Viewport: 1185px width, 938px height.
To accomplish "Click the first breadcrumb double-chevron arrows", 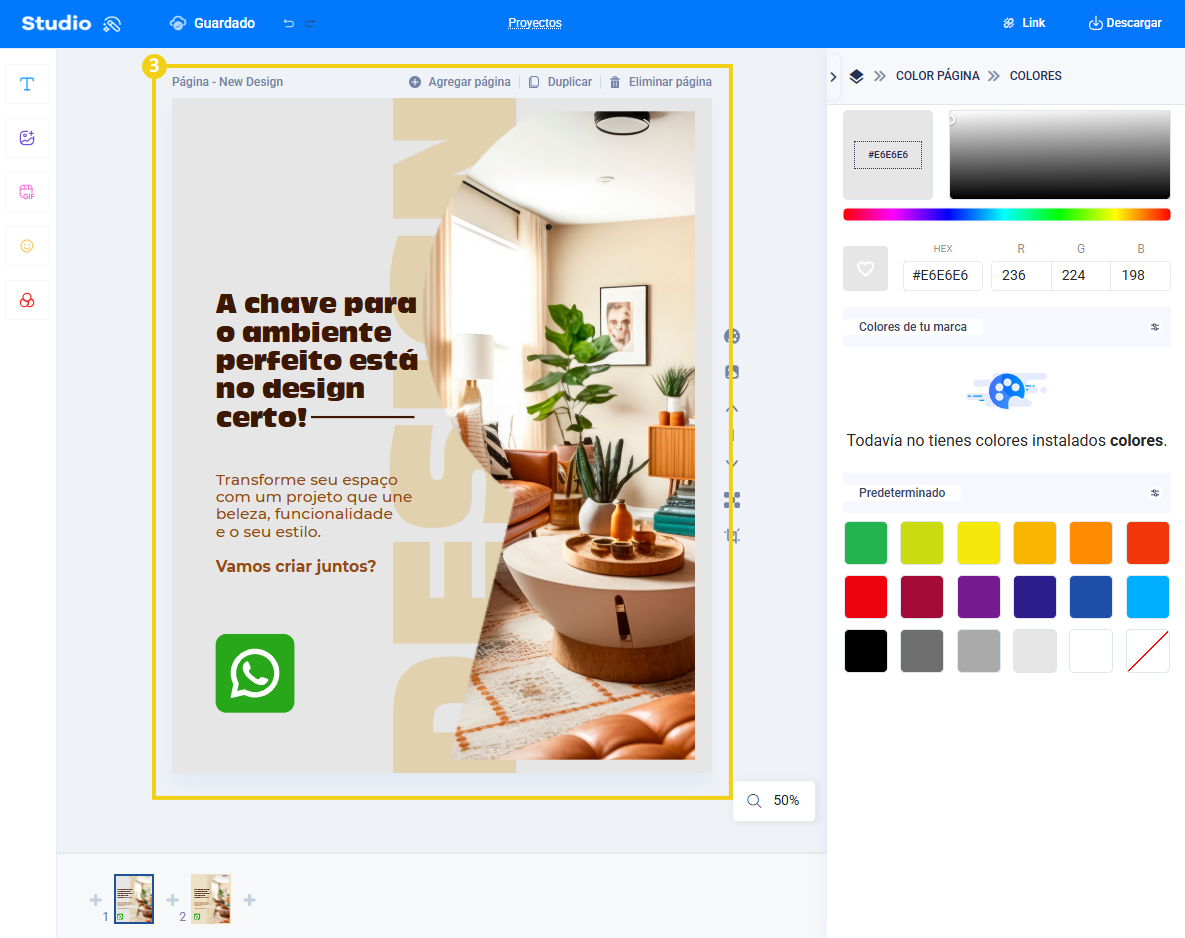I will tap(880, 76).
